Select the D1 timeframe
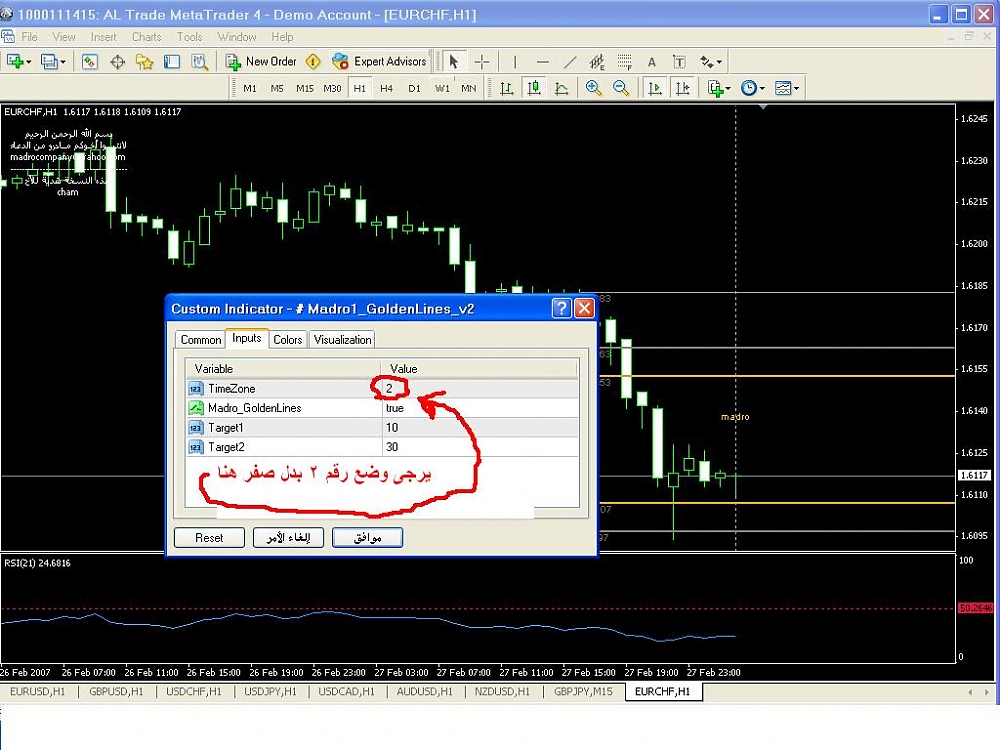Viewport: 1000px width, 750px height. point(415,89)
